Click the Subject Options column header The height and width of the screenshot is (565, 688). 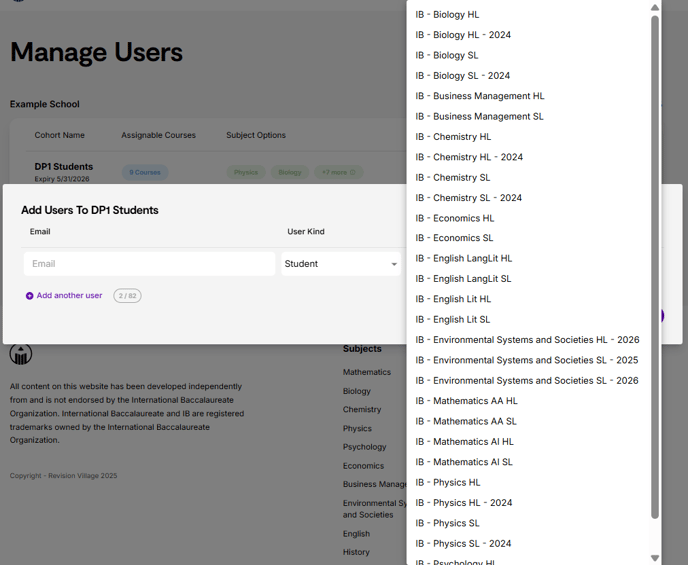256,135
